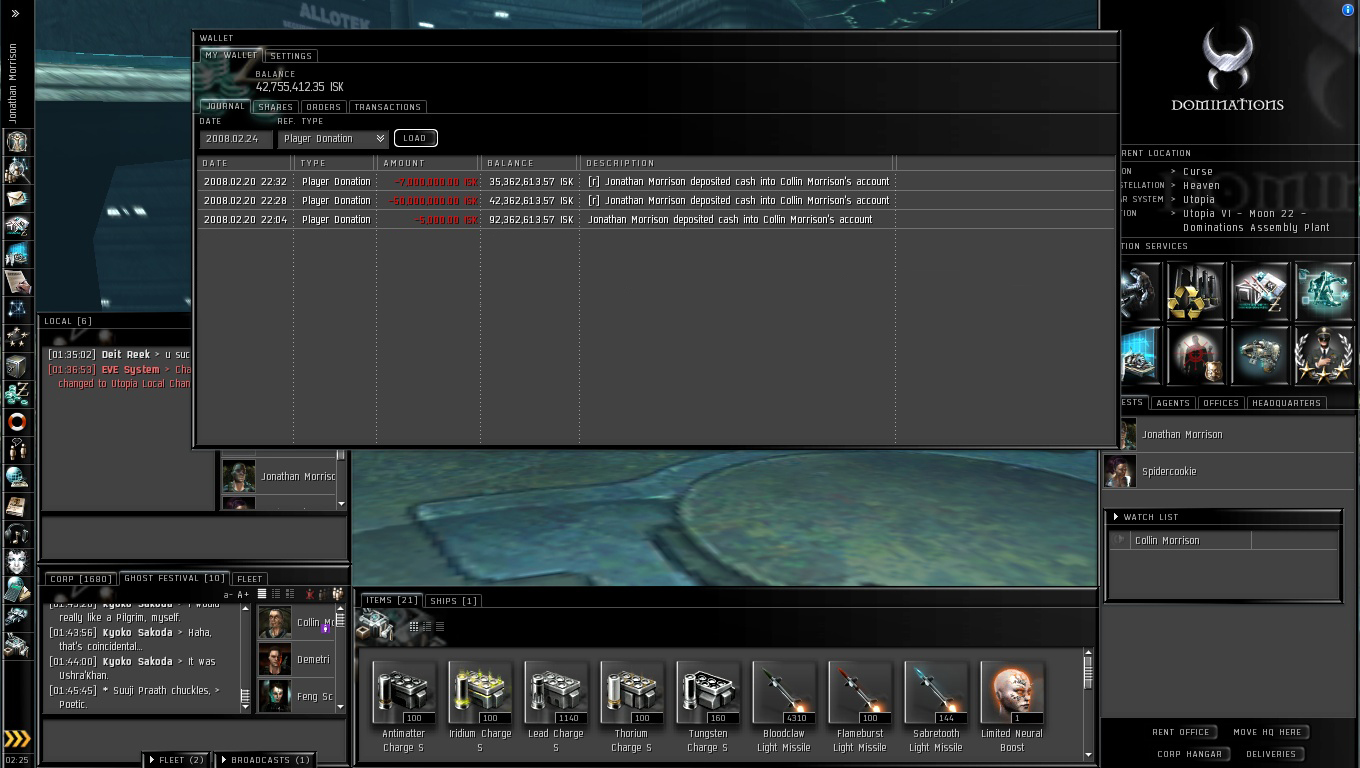Open the teal robot station service icon
1360x768 pixels.
(1324, 292)
